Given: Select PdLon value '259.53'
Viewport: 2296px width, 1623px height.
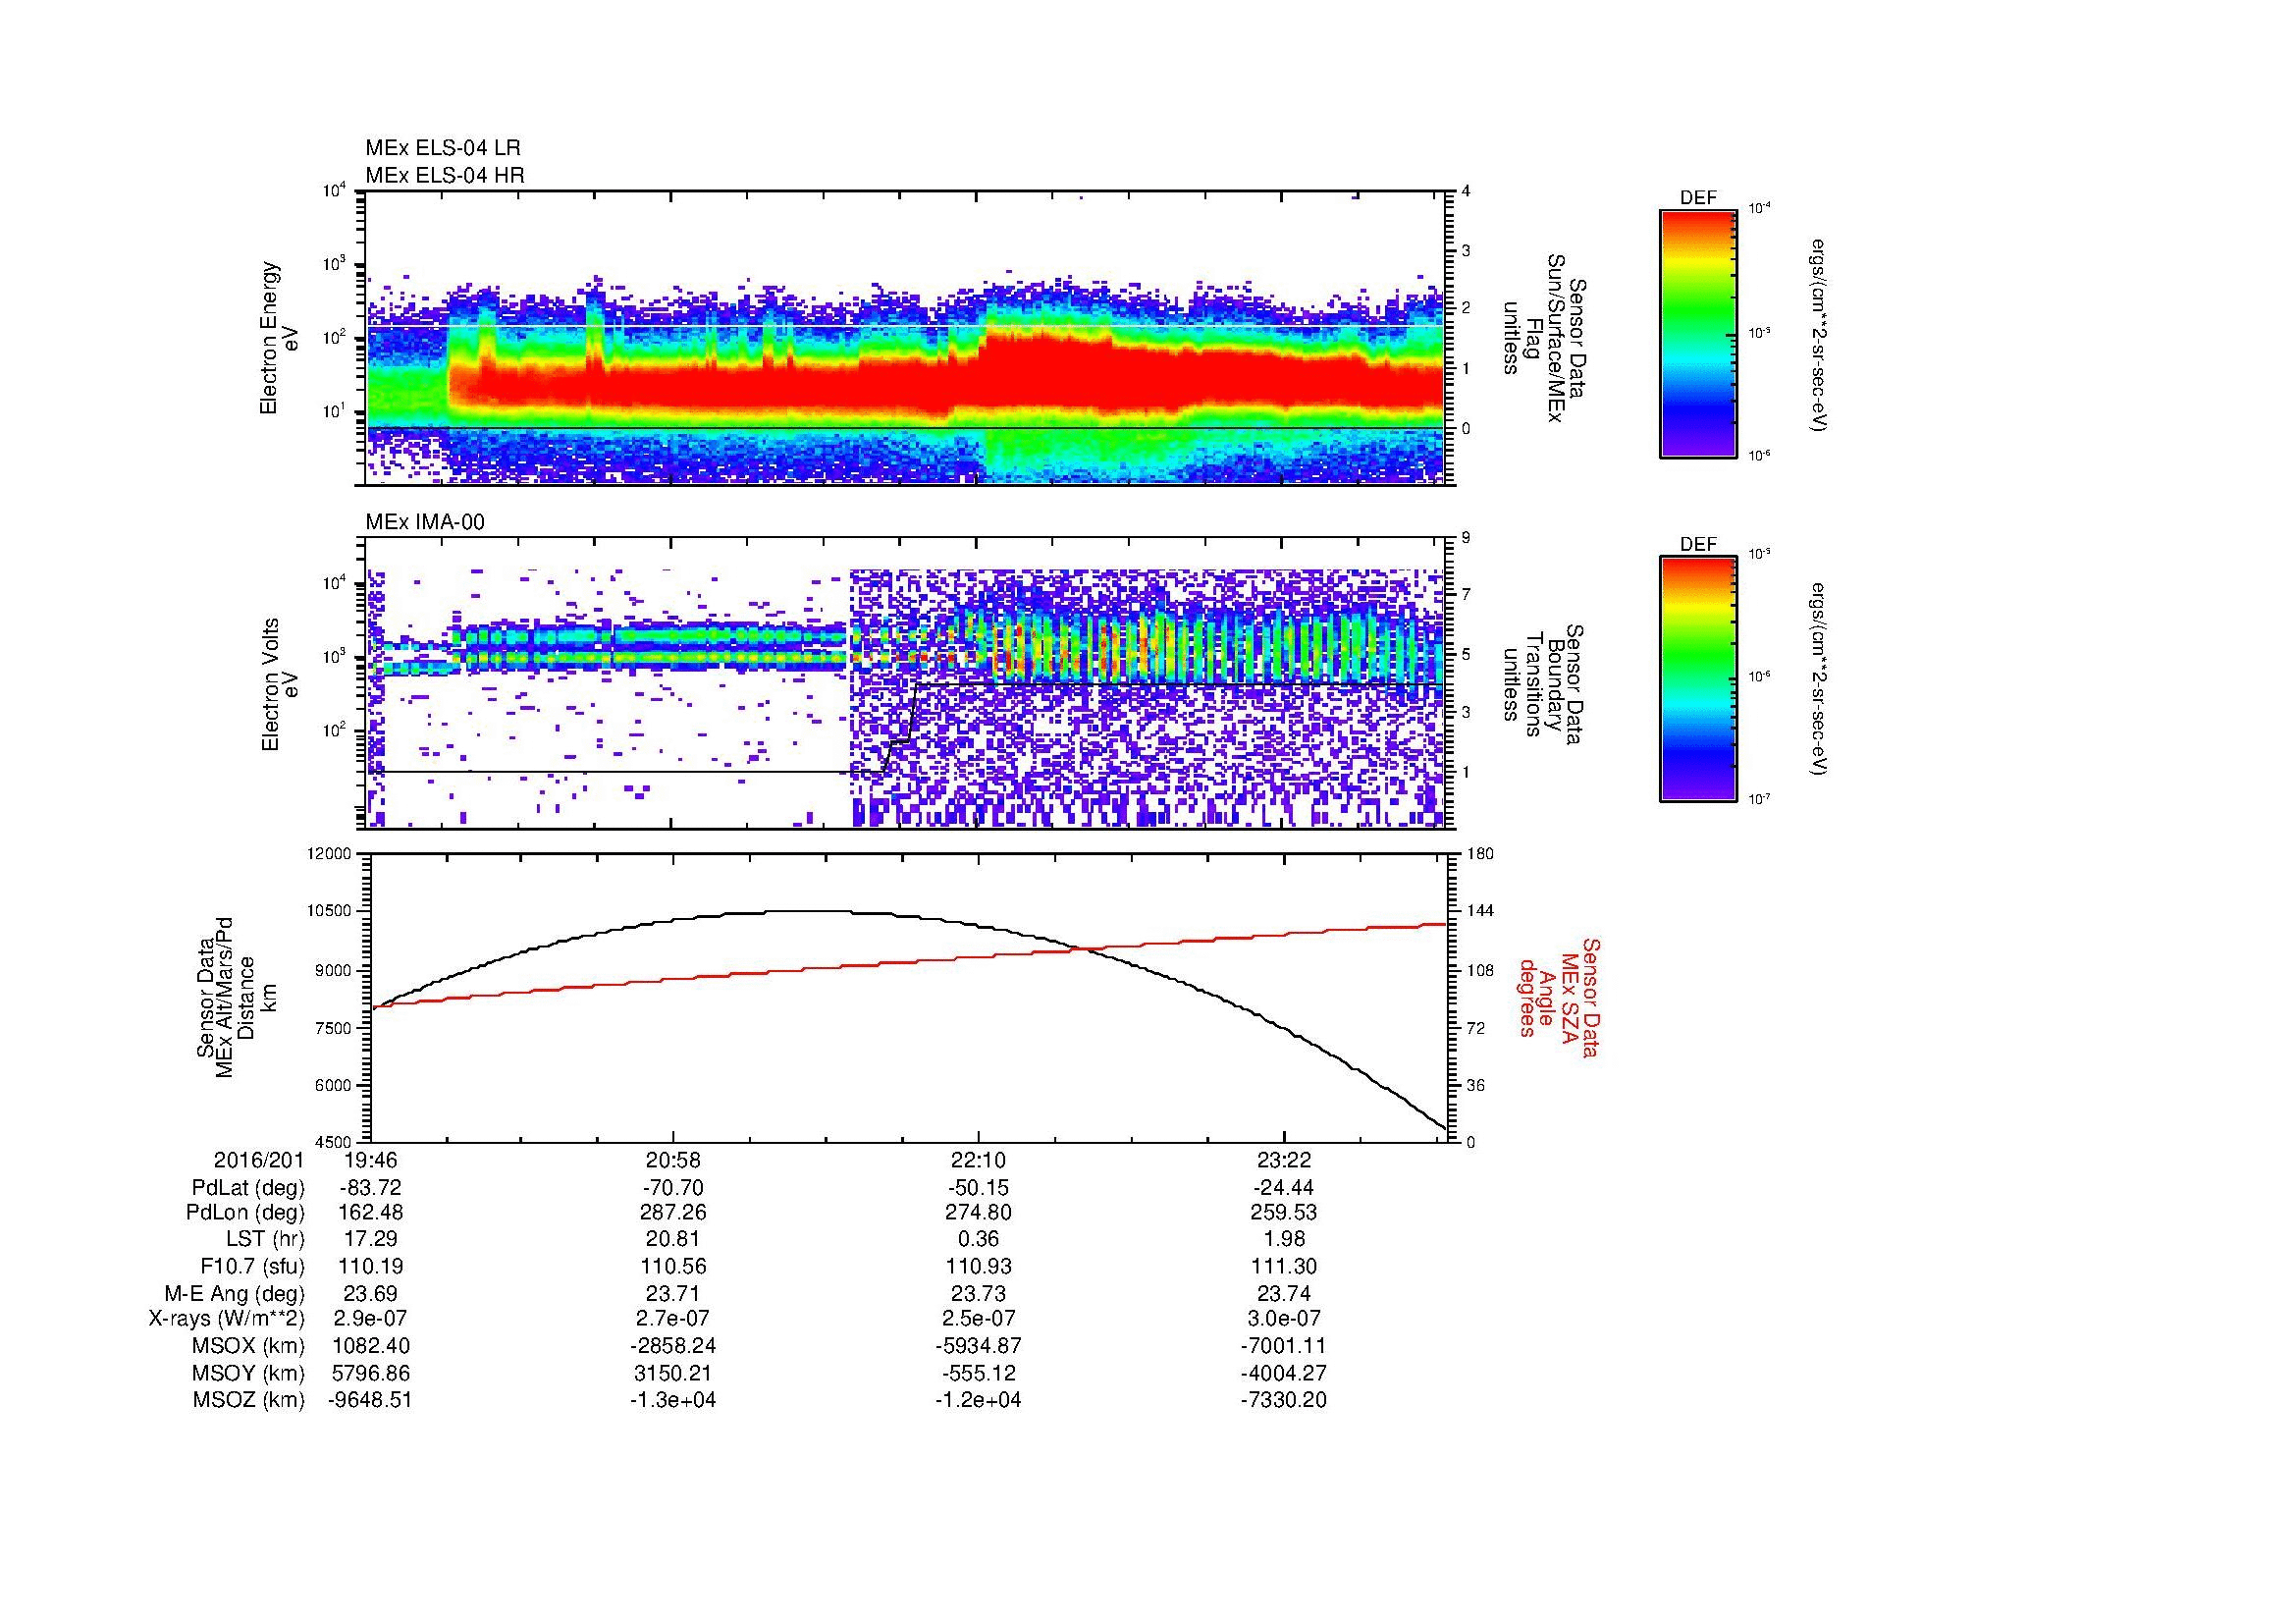Looking at the screenshot, I should (1283, 1213).
